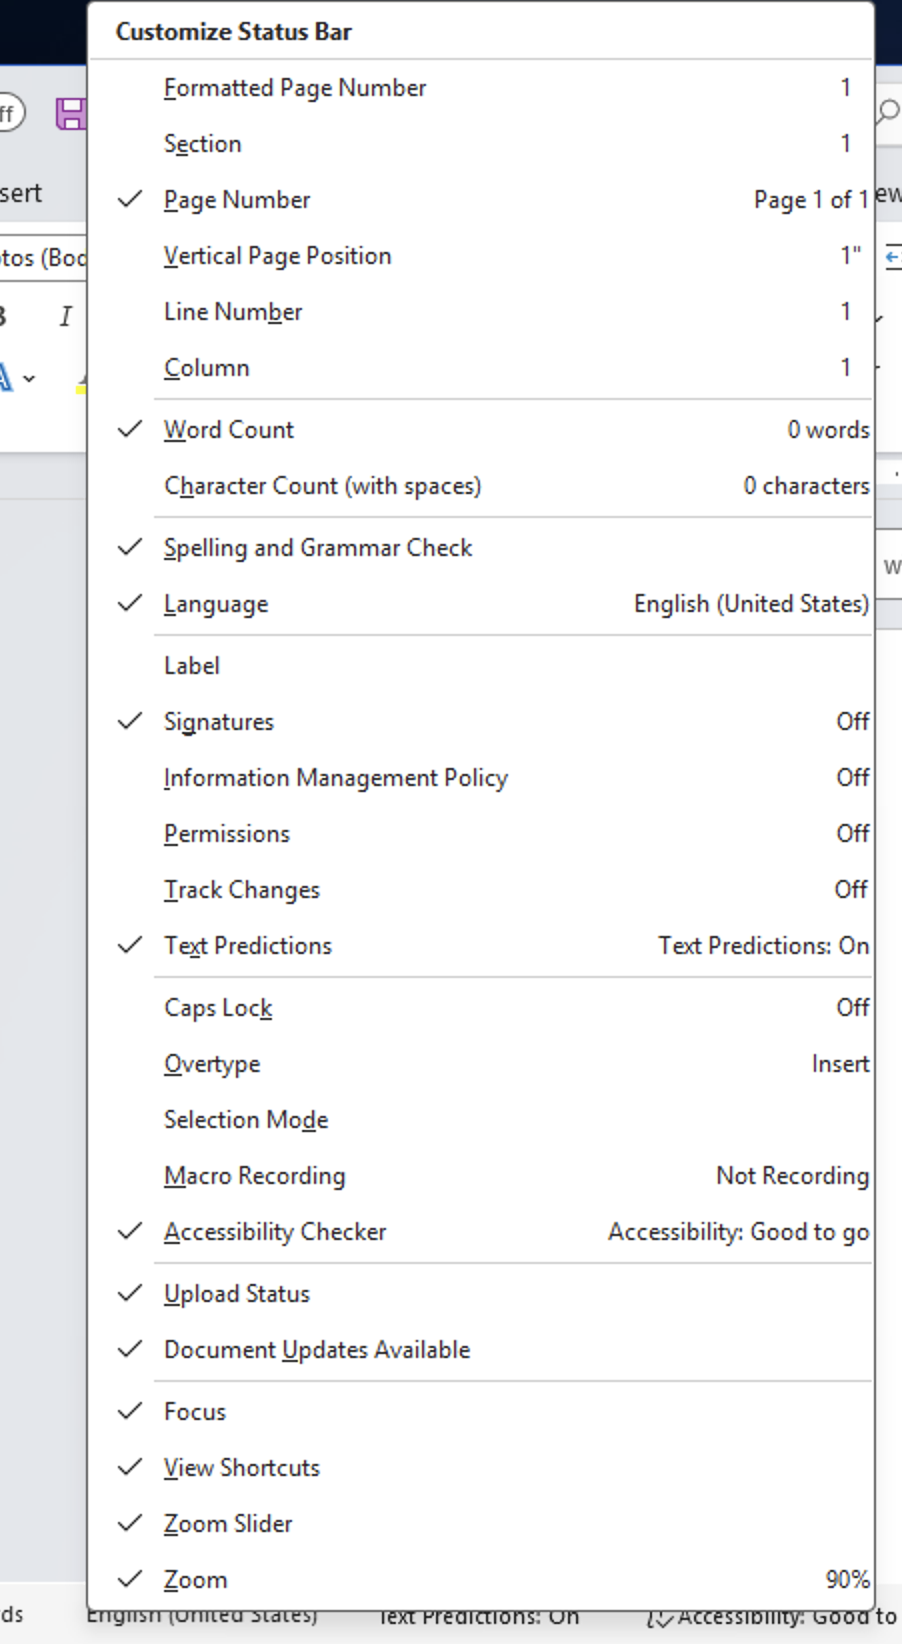902x1644 pixels.
Task: Uncheck Page Number in status bar menu
Action: click(237, 200)
